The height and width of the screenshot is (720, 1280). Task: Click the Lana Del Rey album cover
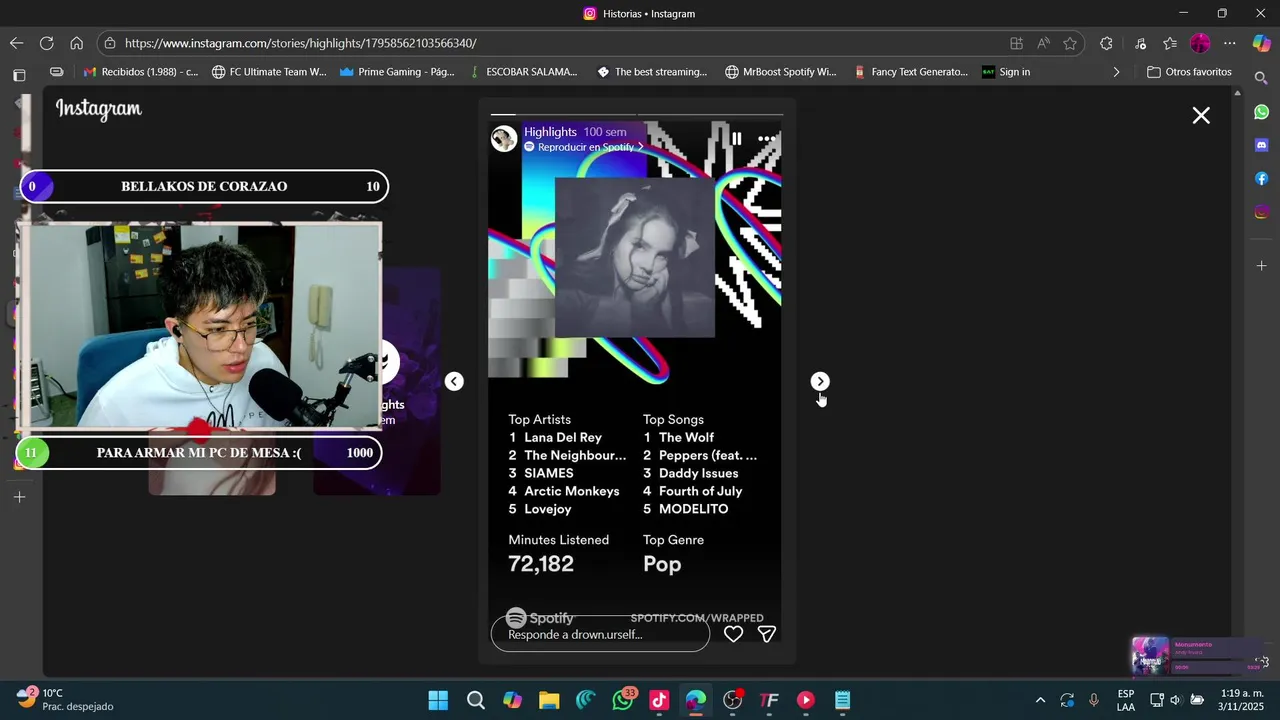(635, 257)
